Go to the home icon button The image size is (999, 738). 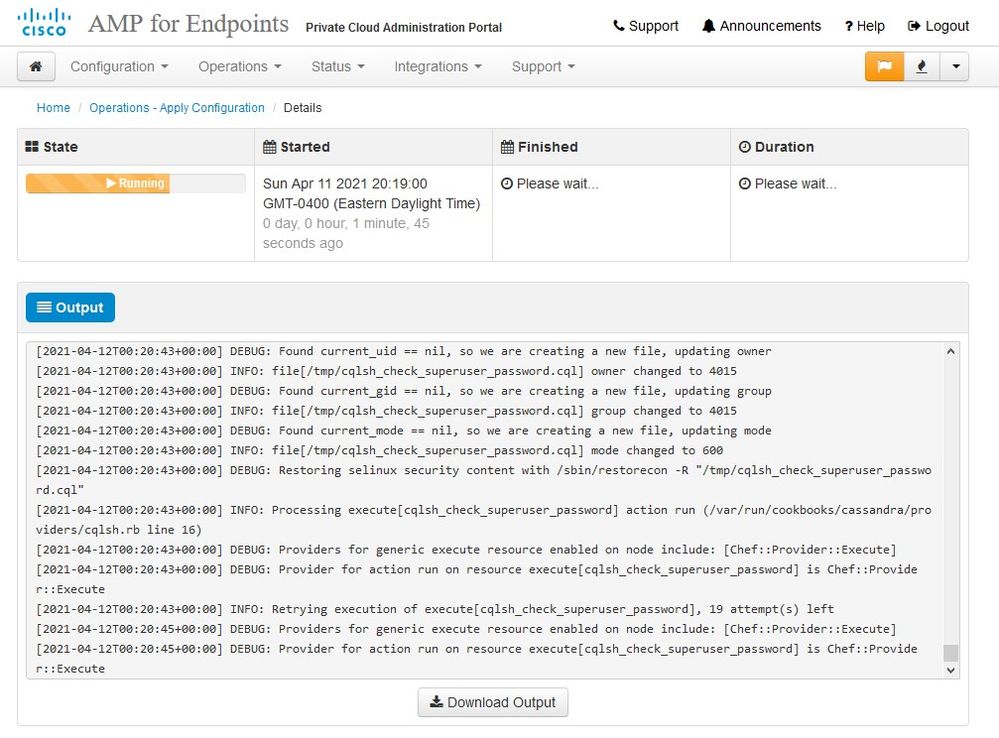[x=36, y=66]
